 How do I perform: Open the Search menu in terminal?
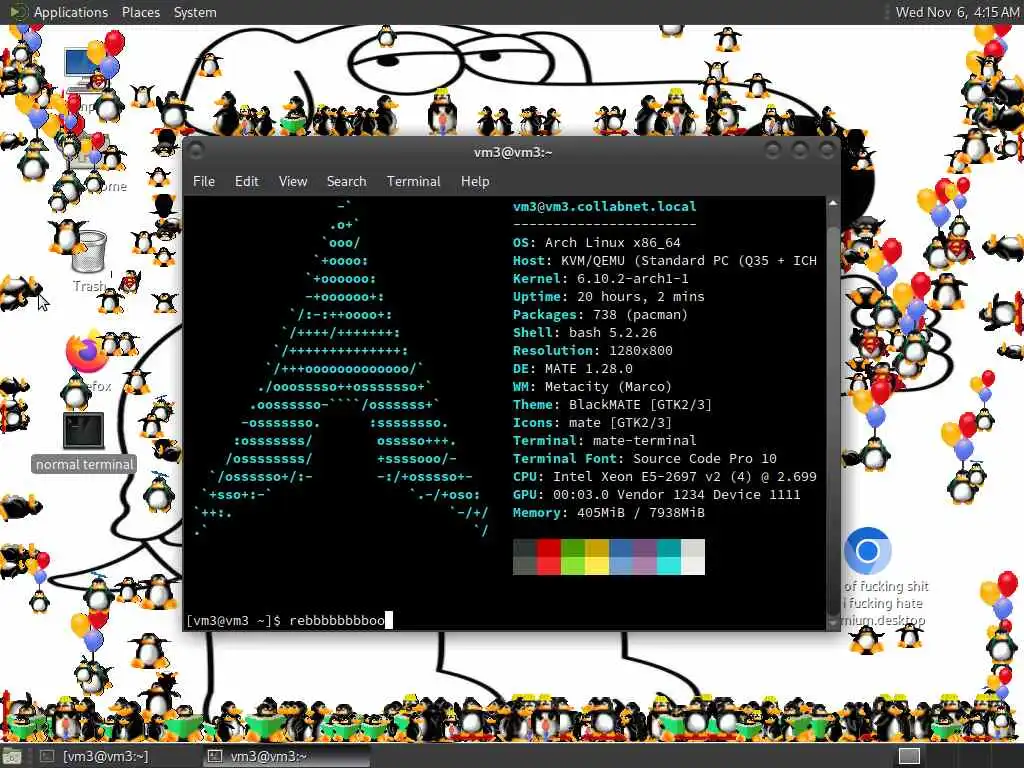coord(346,182)
